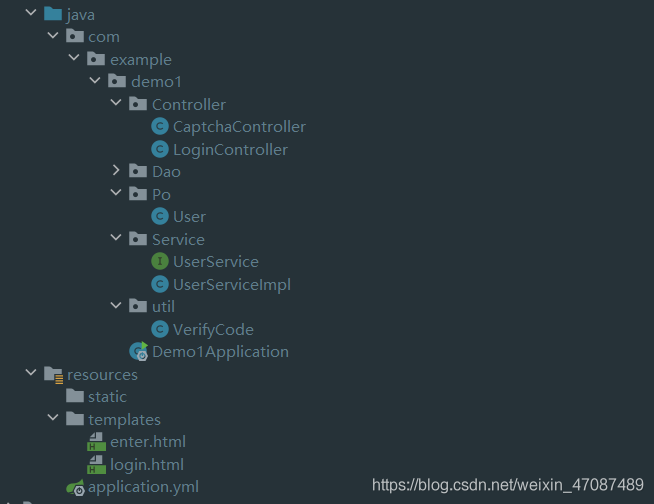Screen dimensions: 654x504
Task: Click the enter.html file icon
Action: pos(97,442)
